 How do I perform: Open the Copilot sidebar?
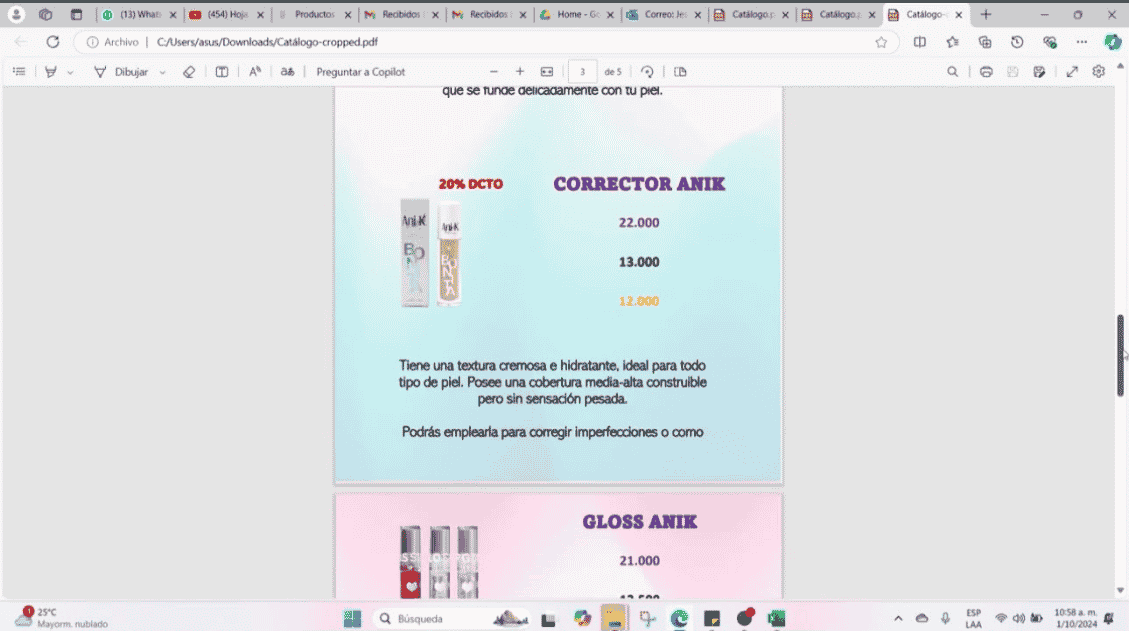(1112, 42)
